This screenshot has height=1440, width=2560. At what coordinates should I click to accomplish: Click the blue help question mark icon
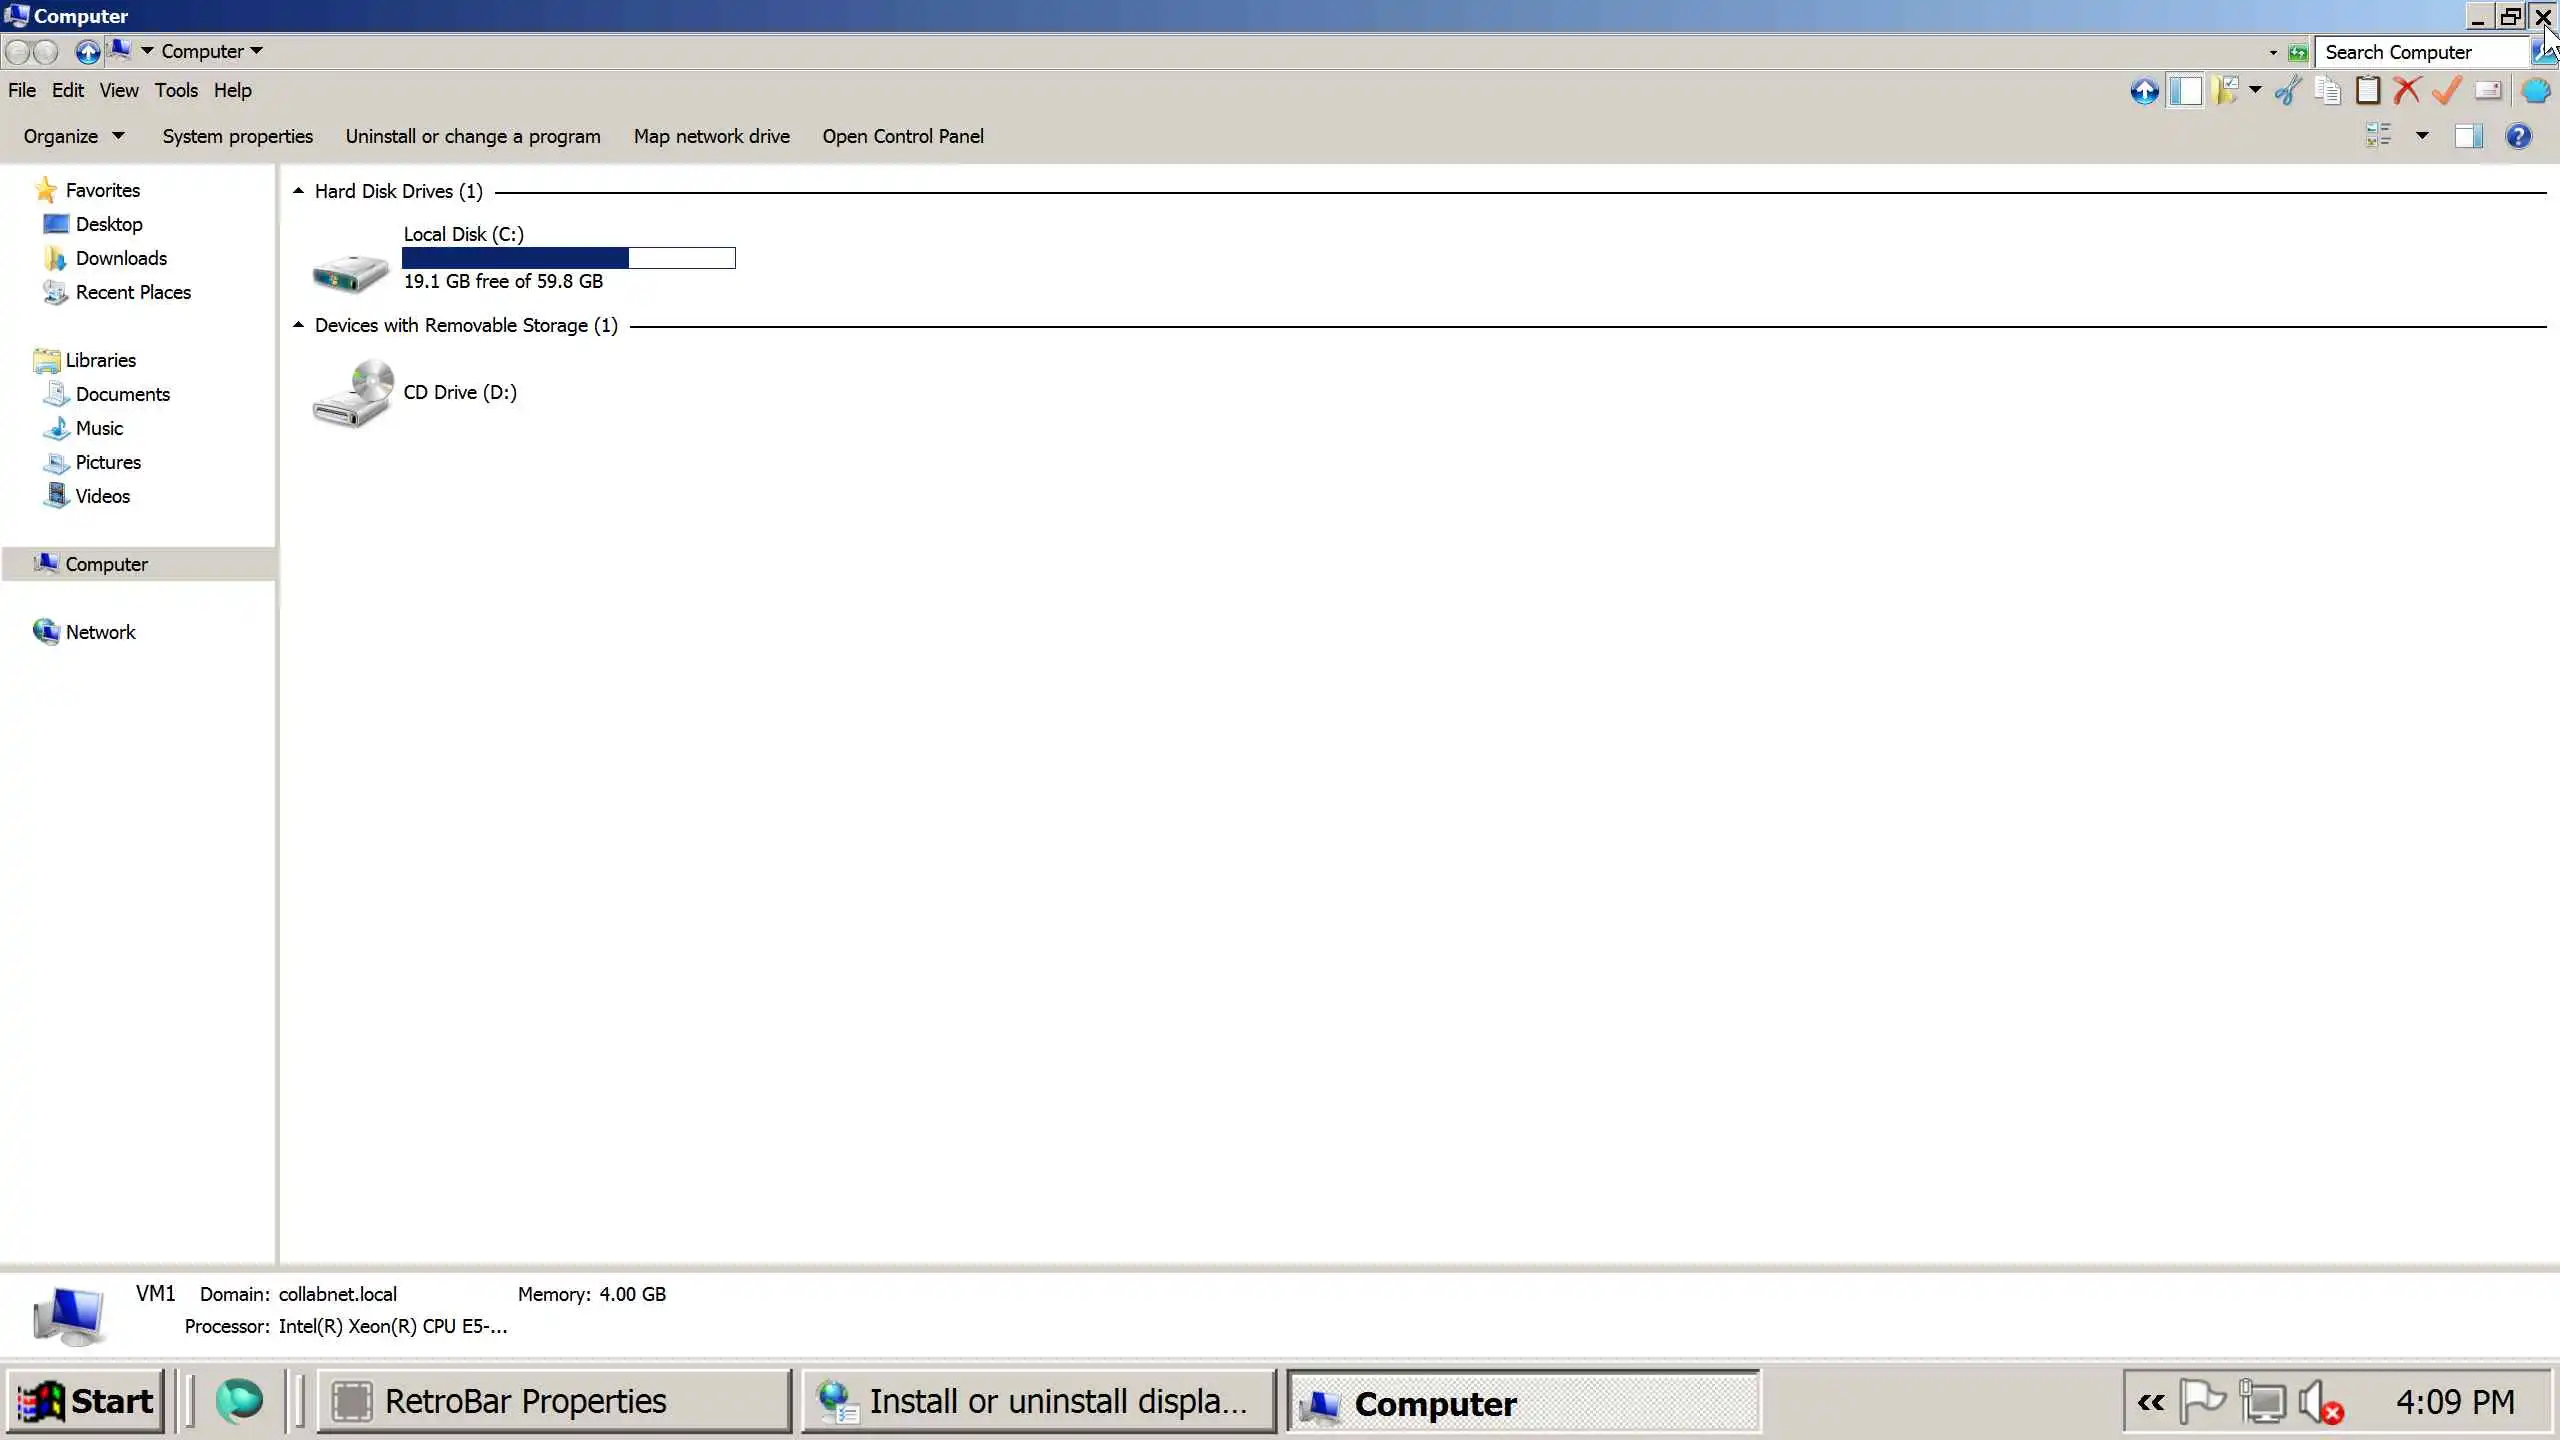2518,136
